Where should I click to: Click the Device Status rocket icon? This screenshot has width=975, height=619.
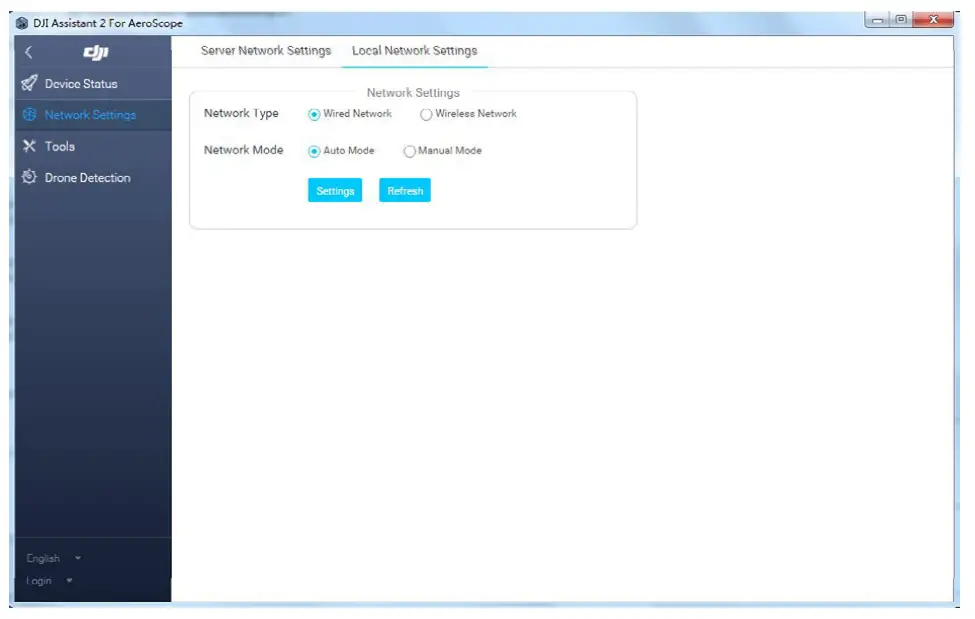pos(29,83)
